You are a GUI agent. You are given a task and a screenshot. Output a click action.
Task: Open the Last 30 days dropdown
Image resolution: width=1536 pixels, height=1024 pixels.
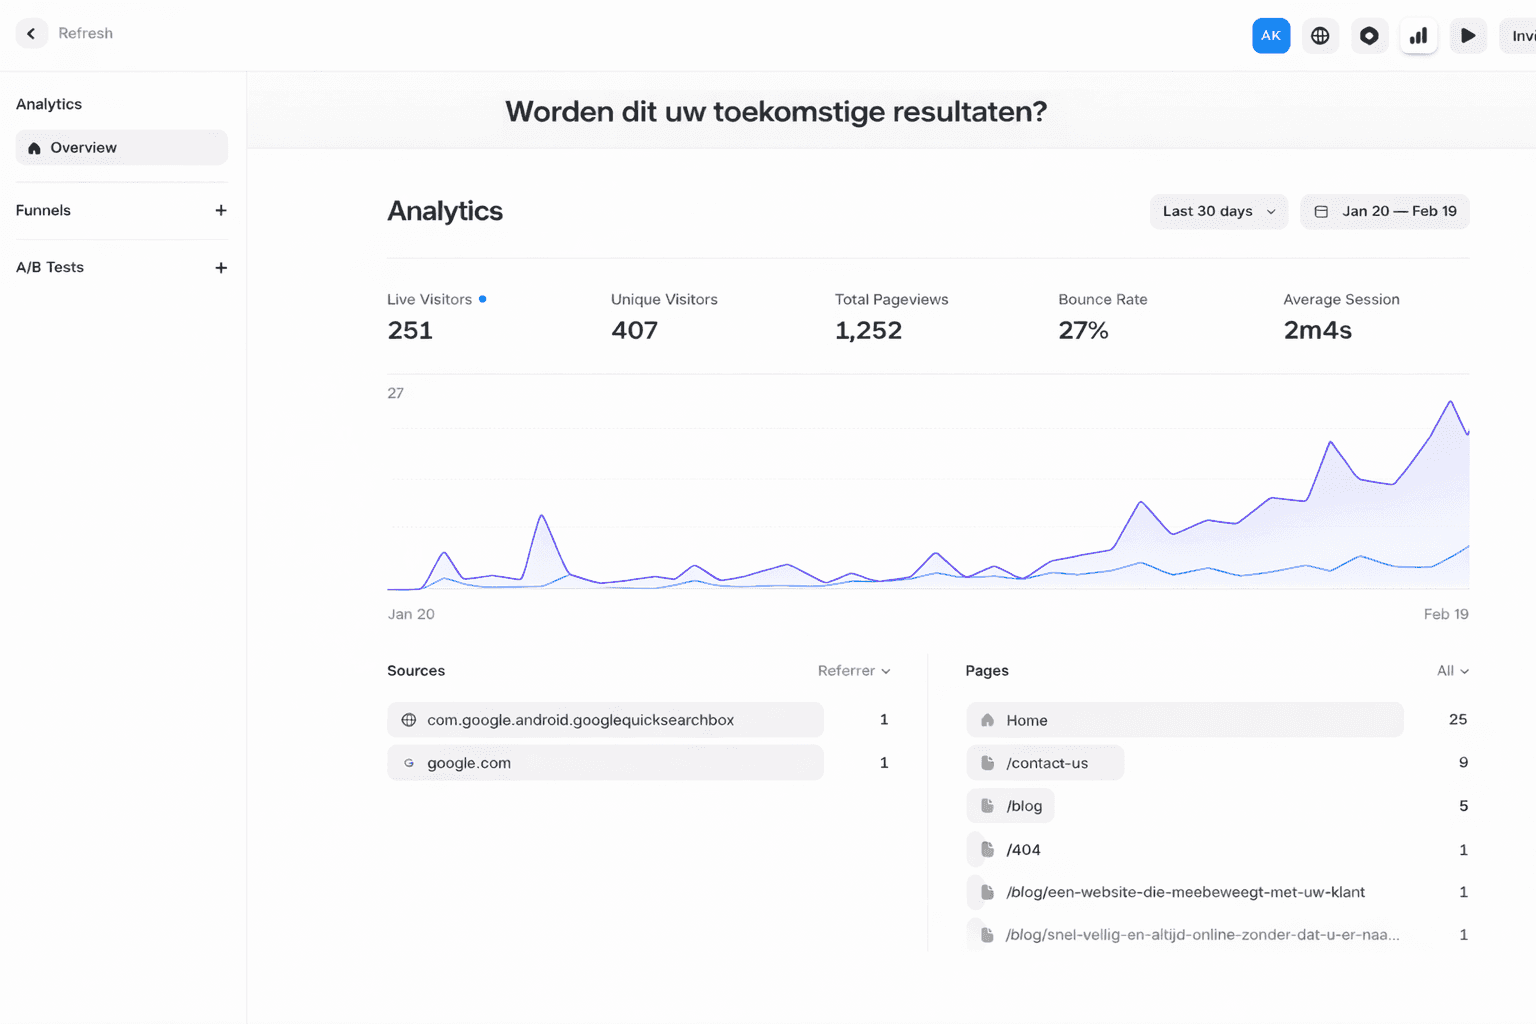(1218, 211)
